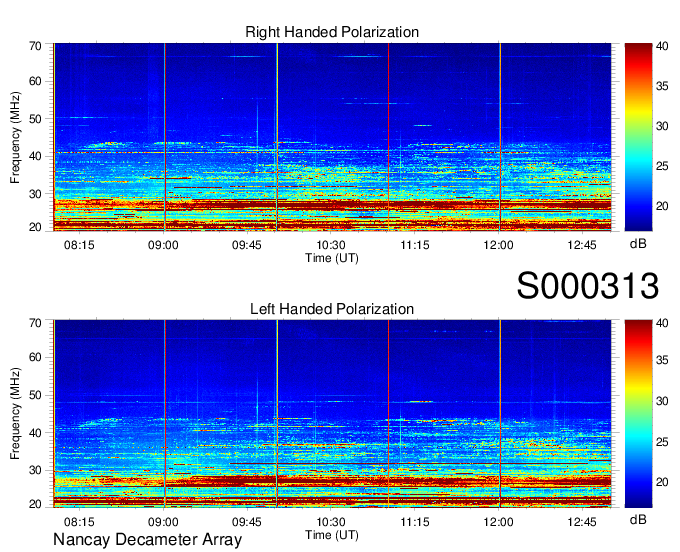This screenshot has width=680, height=552.
Task: Click the 09:00 tick of the Left Handed plot
Action: pos(163,522)
